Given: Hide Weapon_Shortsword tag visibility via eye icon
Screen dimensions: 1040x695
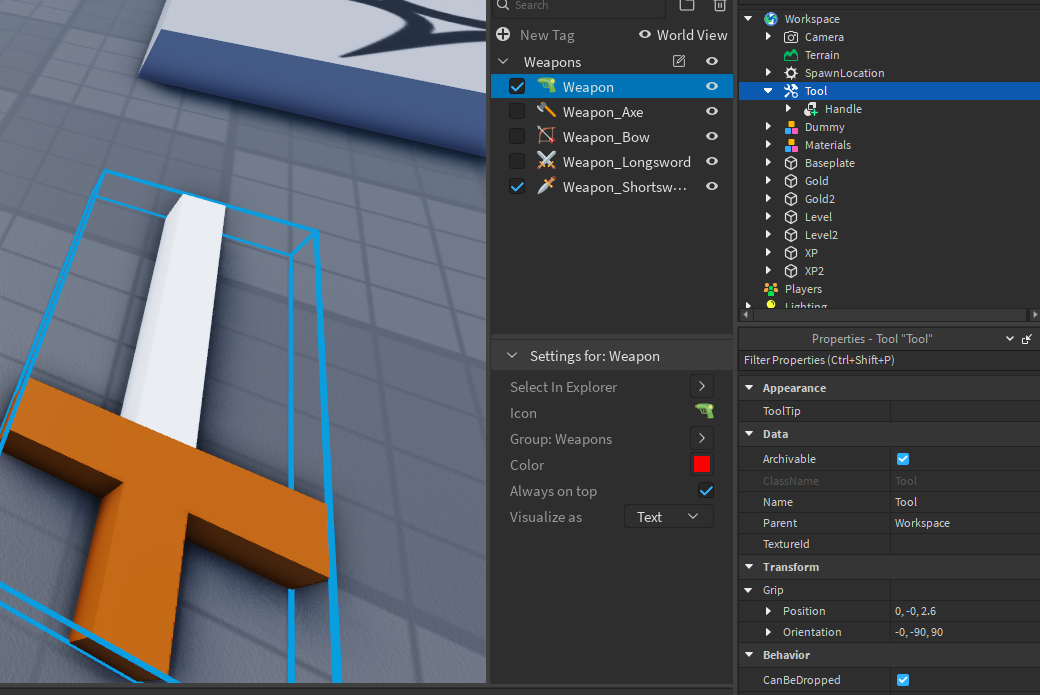Looking at the screenshot, I should [712, 187].
